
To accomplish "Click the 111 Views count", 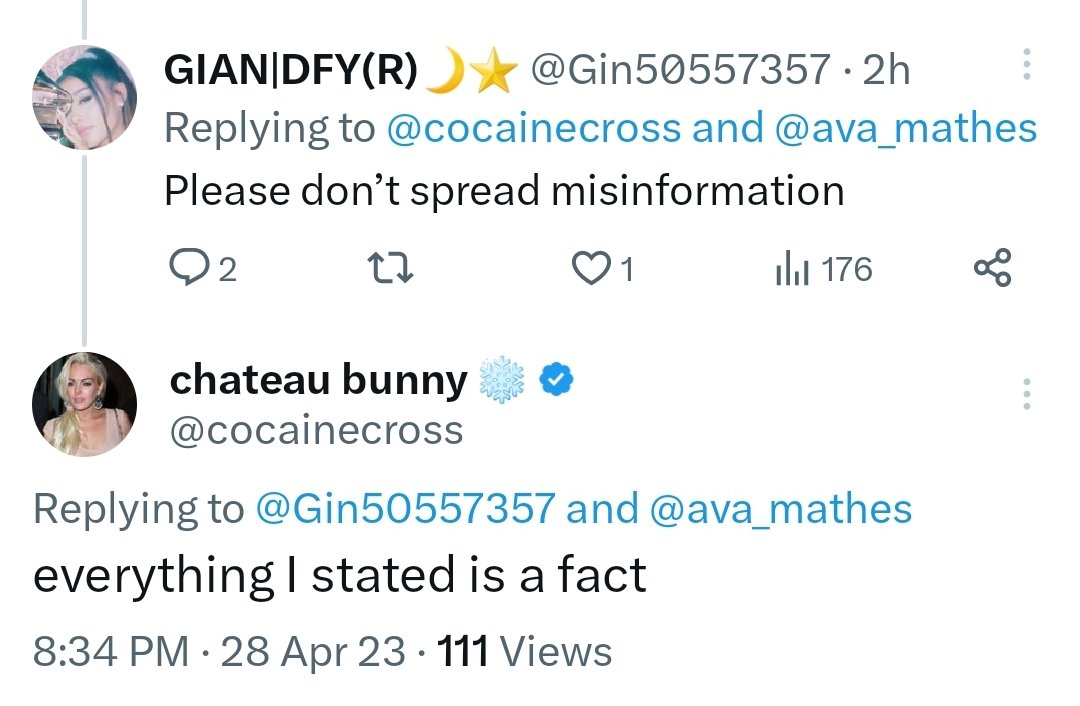I will [524, 652].
